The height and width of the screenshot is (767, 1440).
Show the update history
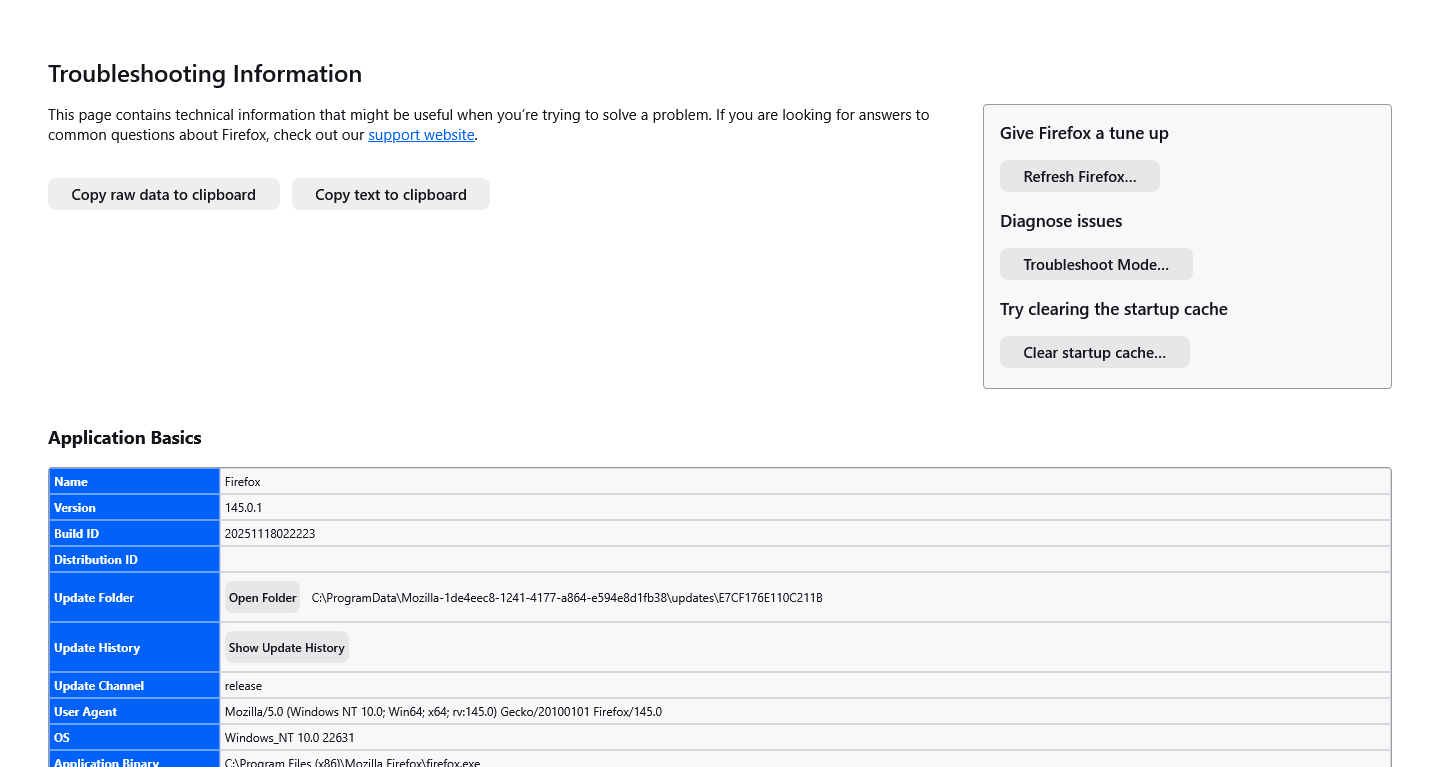point(286,648)
